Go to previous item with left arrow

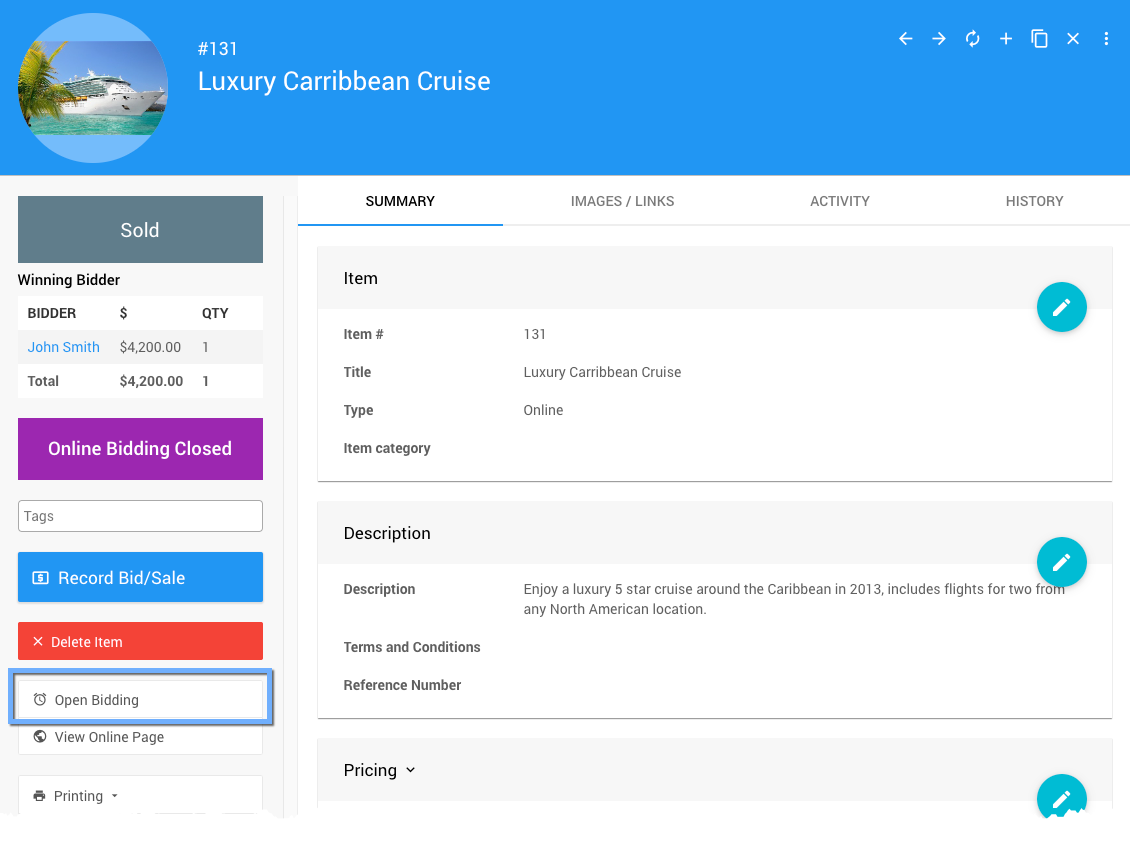pos(905,39)
